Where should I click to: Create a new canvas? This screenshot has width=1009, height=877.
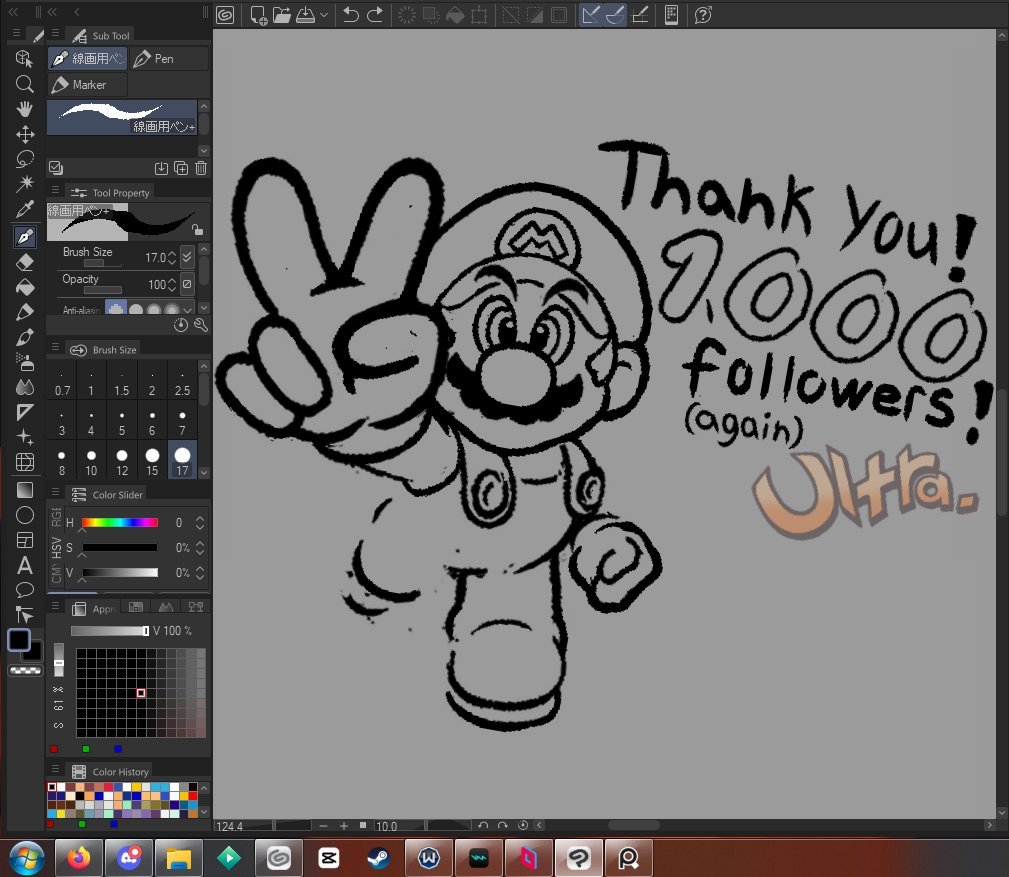pyautogui.click(x=259, y=15)
